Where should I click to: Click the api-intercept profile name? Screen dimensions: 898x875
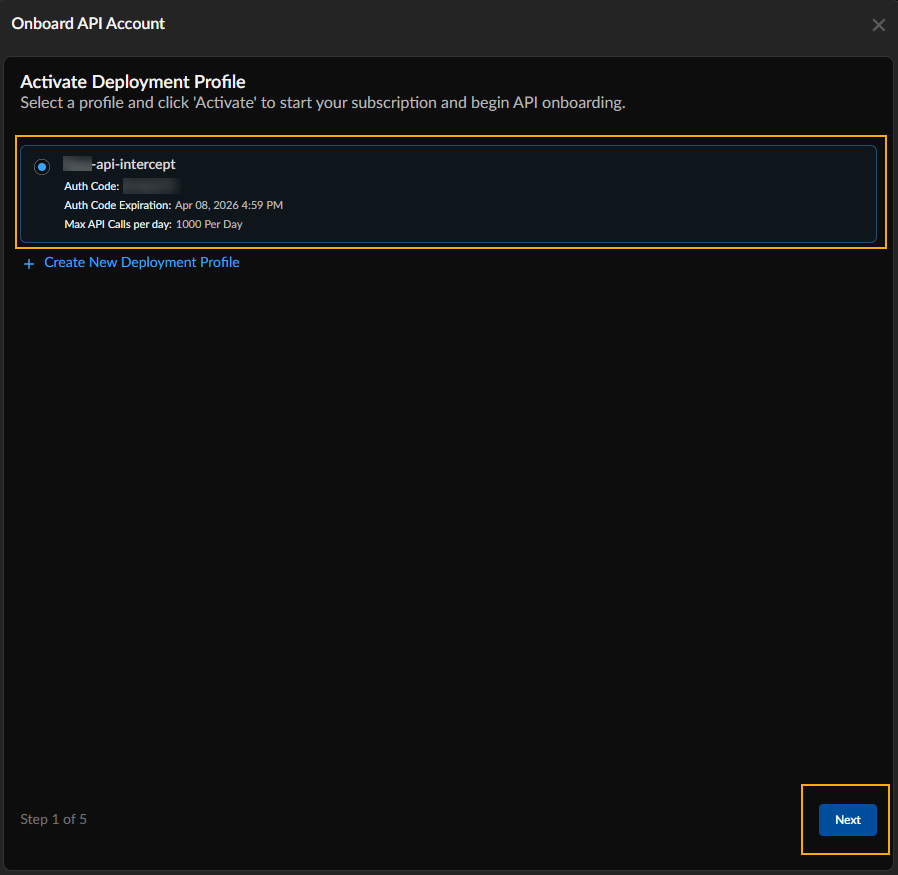point(133,164)
